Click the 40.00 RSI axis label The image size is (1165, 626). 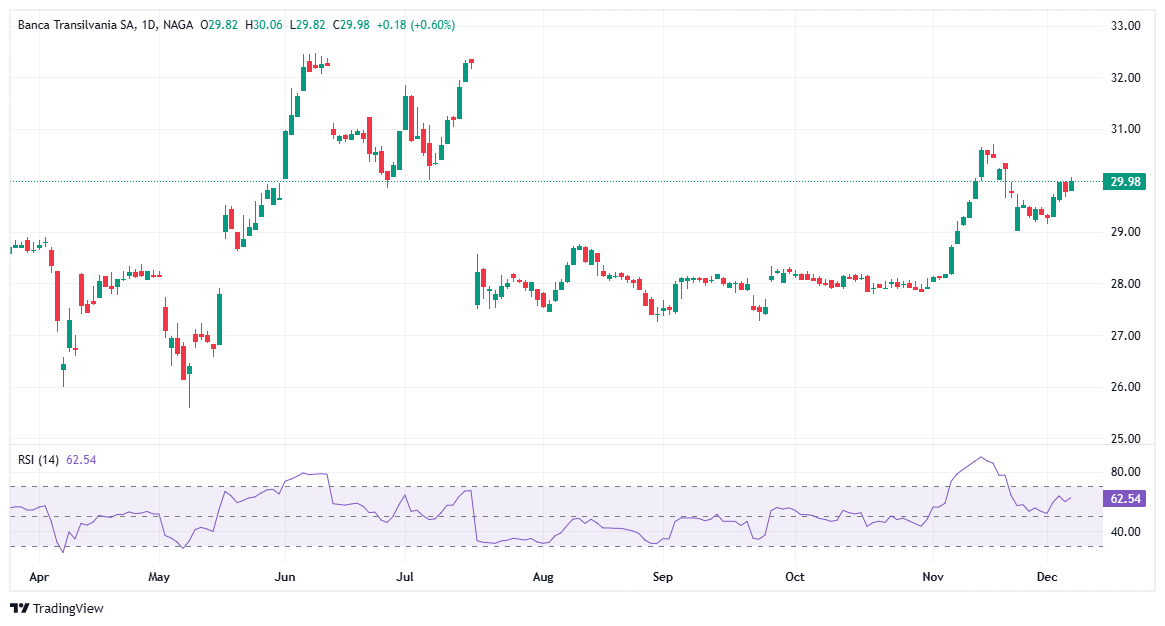tap(1125, 532)
